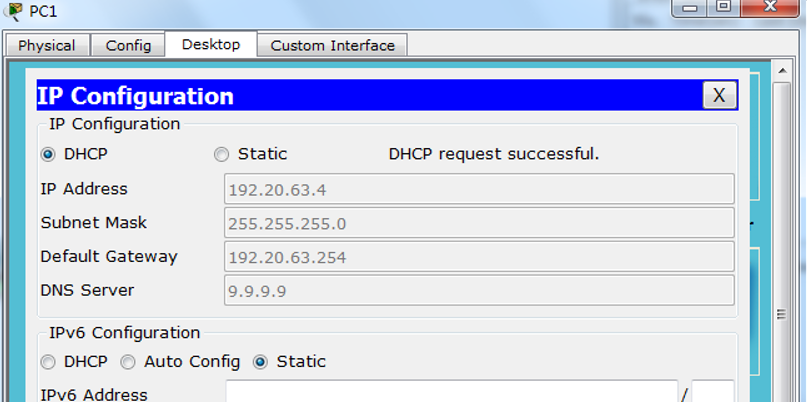The image size is (807, 405).
Task: Switch to the Physical tab
Action: (x=47, y=45)
